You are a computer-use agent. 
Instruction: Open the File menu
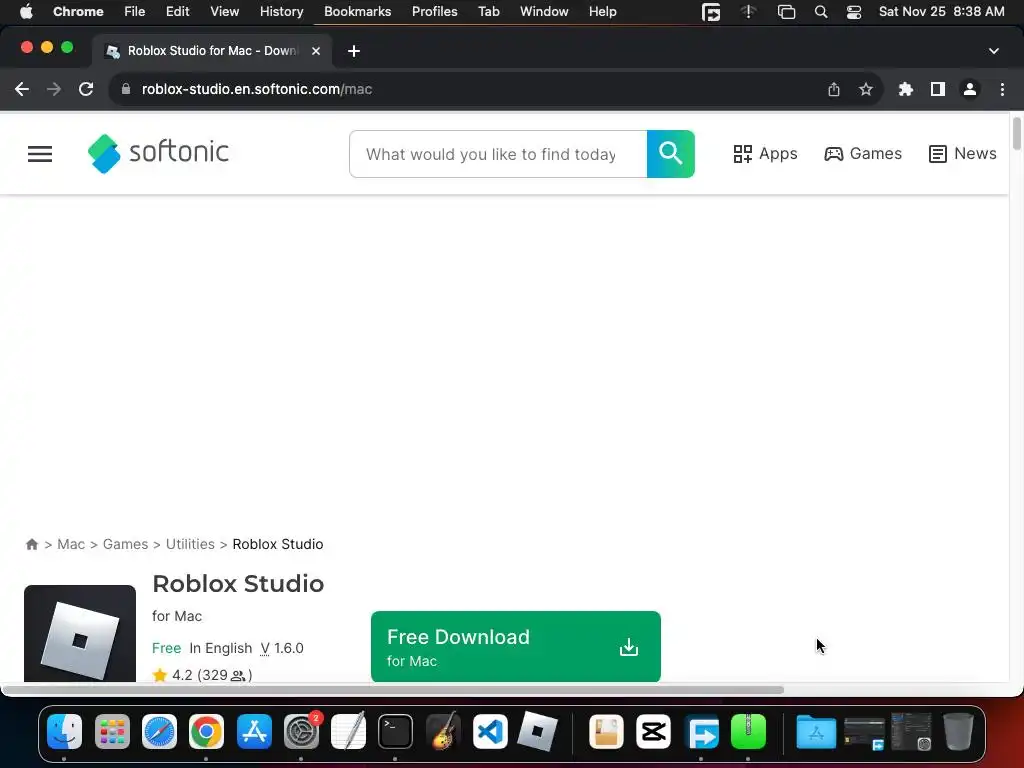[135, 12]
